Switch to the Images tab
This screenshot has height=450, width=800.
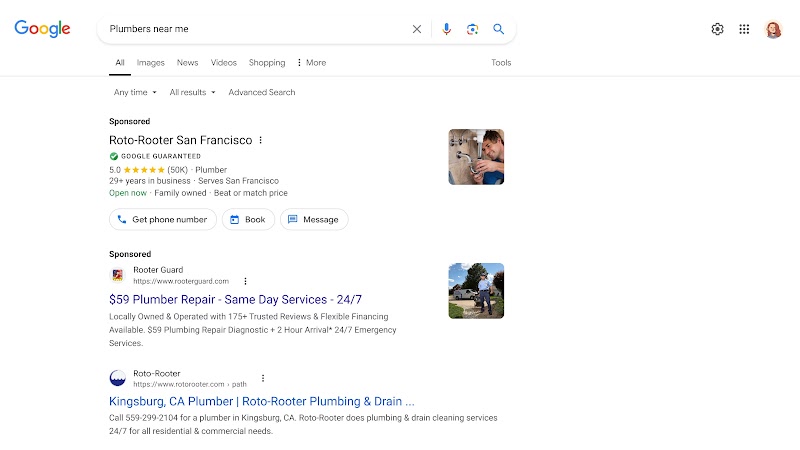(x=151, y=62)
